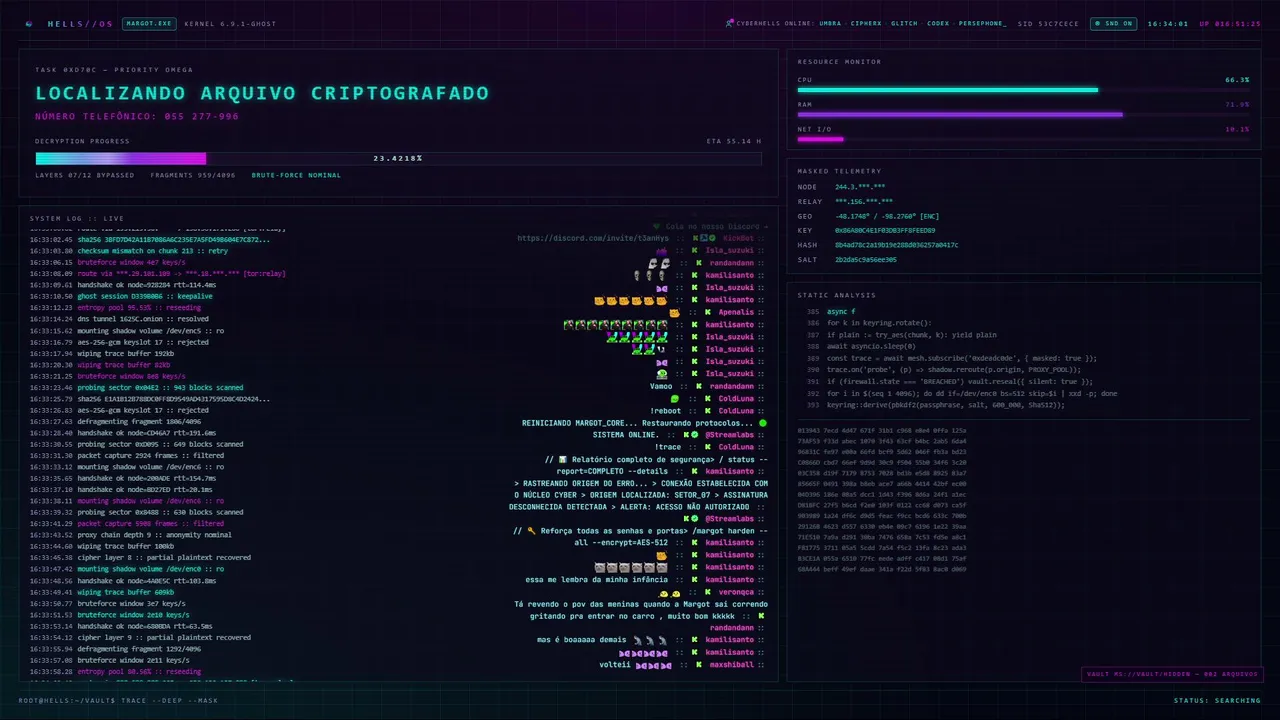Click the key emoji before 'Reforça todas'
1280x720 pixels.
531,531
